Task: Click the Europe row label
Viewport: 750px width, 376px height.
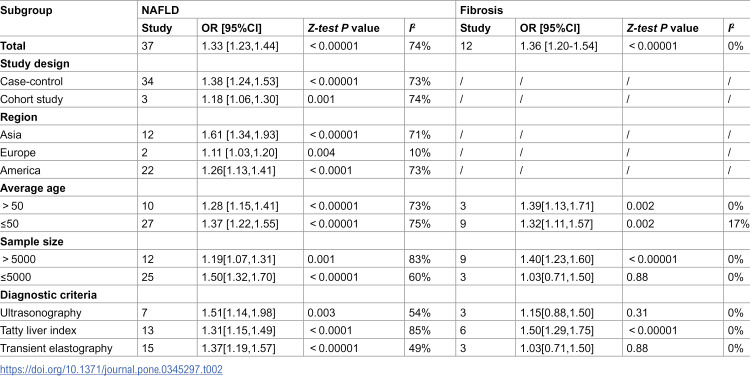Action: (x=18, y=153)
